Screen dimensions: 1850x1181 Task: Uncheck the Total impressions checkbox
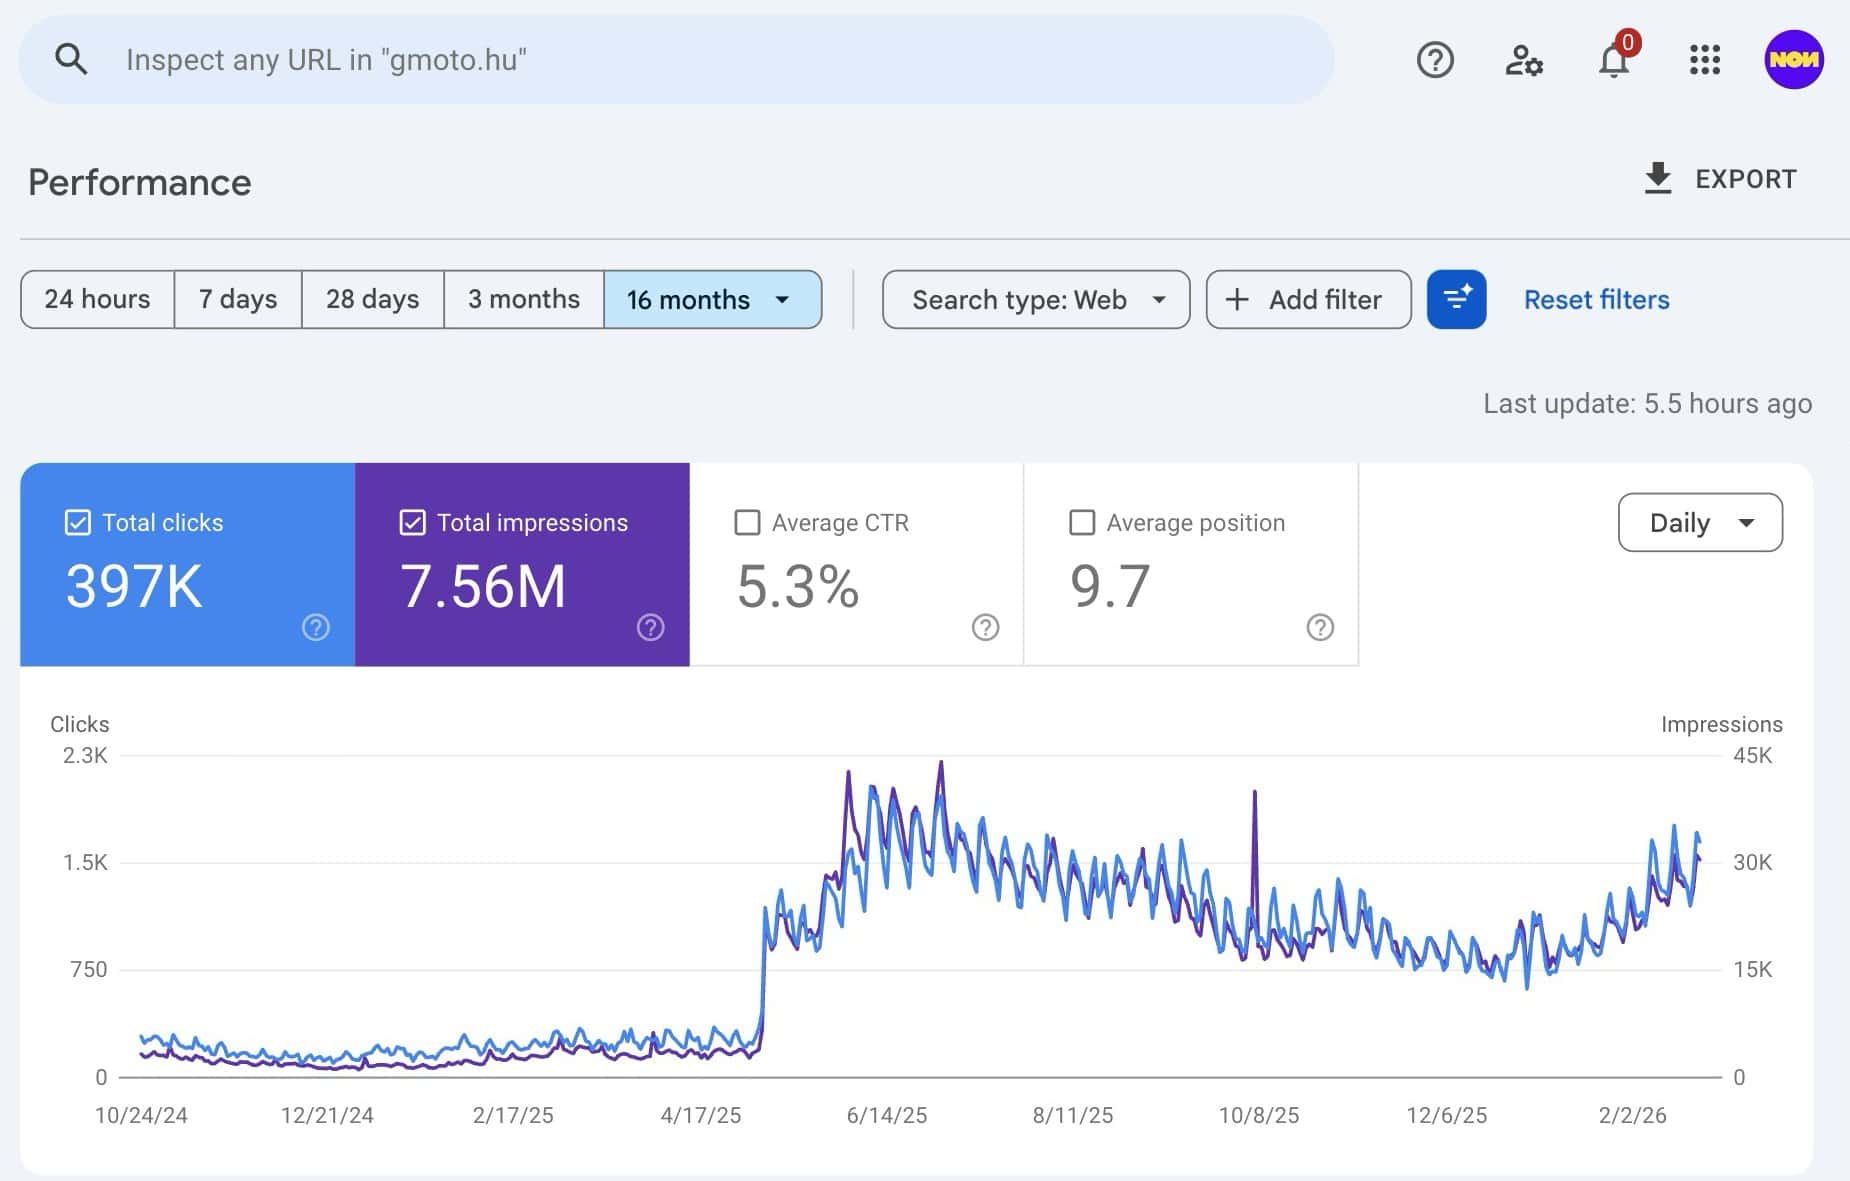pos(413,522)
